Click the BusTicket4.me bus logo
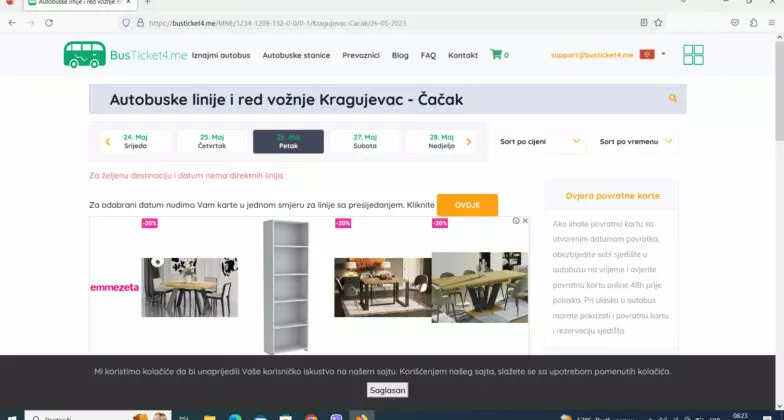Image resolution: width=784 pixels, height=420 pixels. 84,55
